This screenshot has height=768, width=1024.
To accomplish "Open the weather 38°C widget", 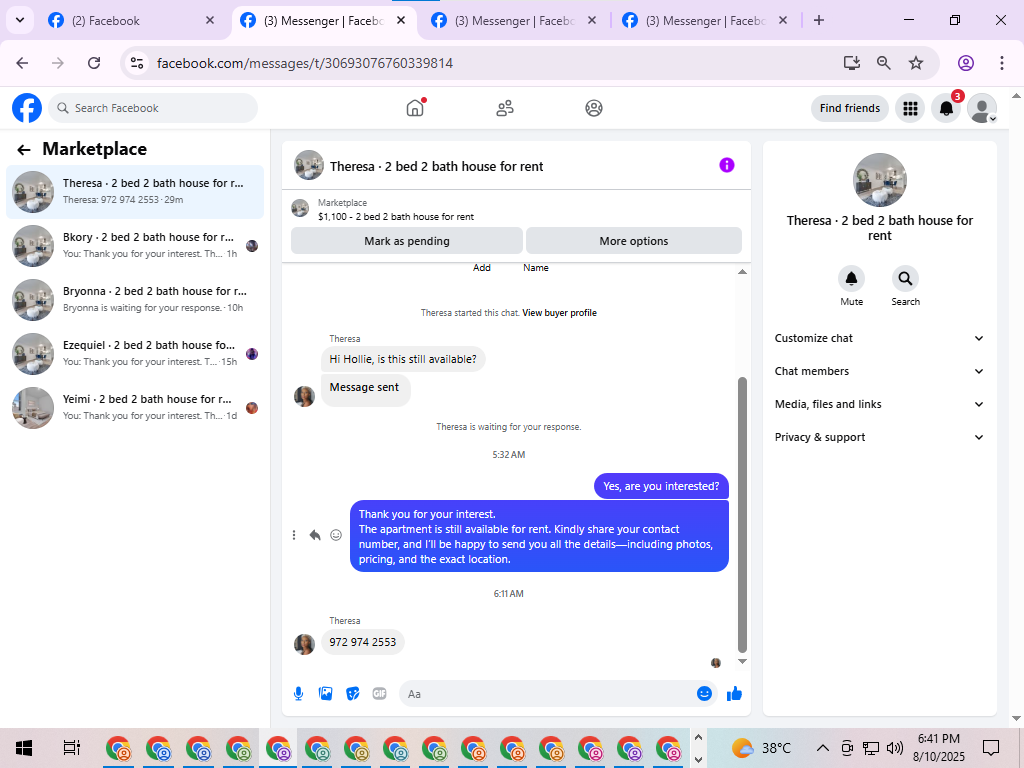I will (x=761, y=748).
